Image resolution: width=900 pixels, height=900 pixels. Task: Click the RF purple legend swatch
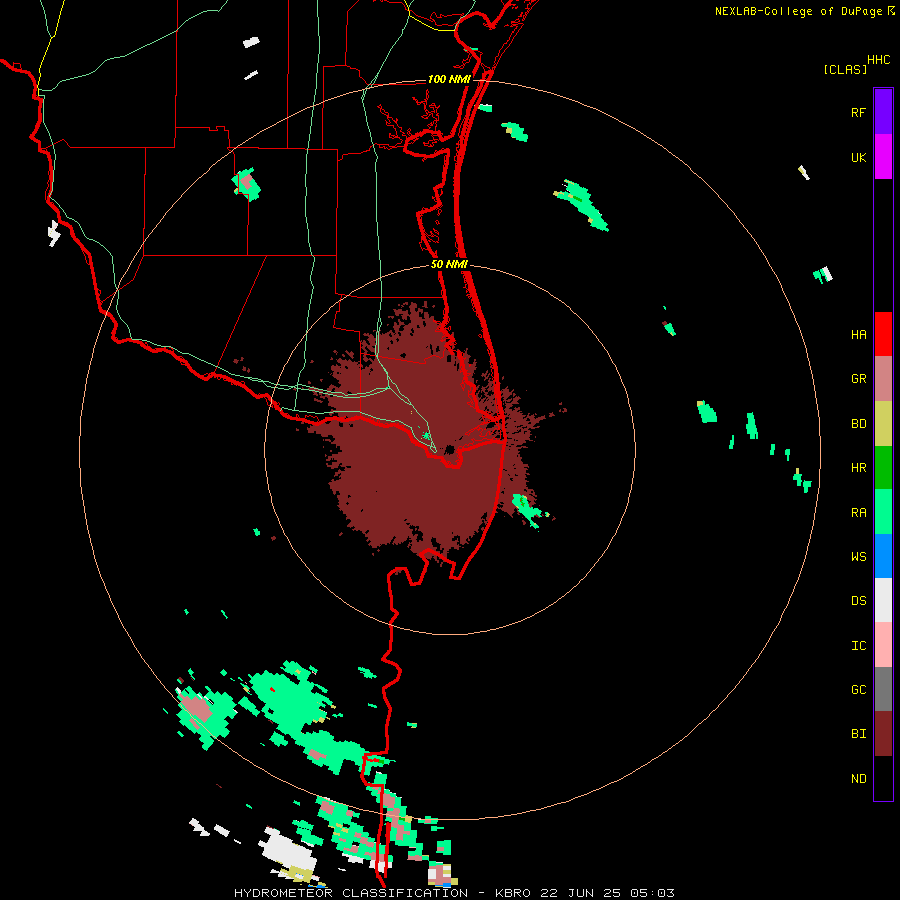883,112
